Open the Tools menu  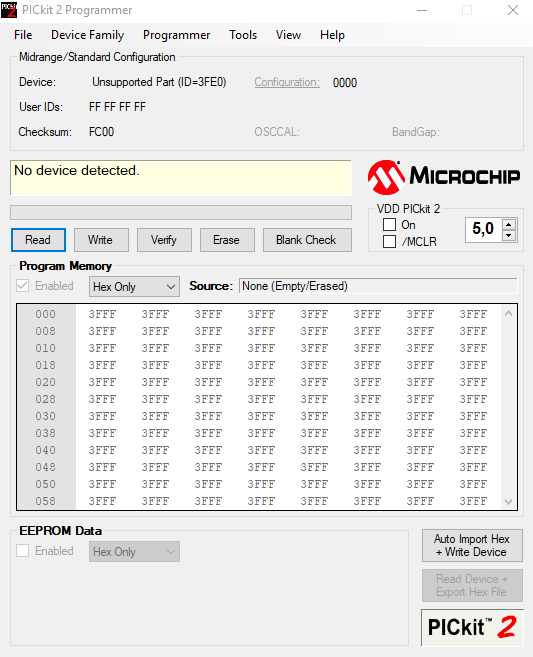243,35
